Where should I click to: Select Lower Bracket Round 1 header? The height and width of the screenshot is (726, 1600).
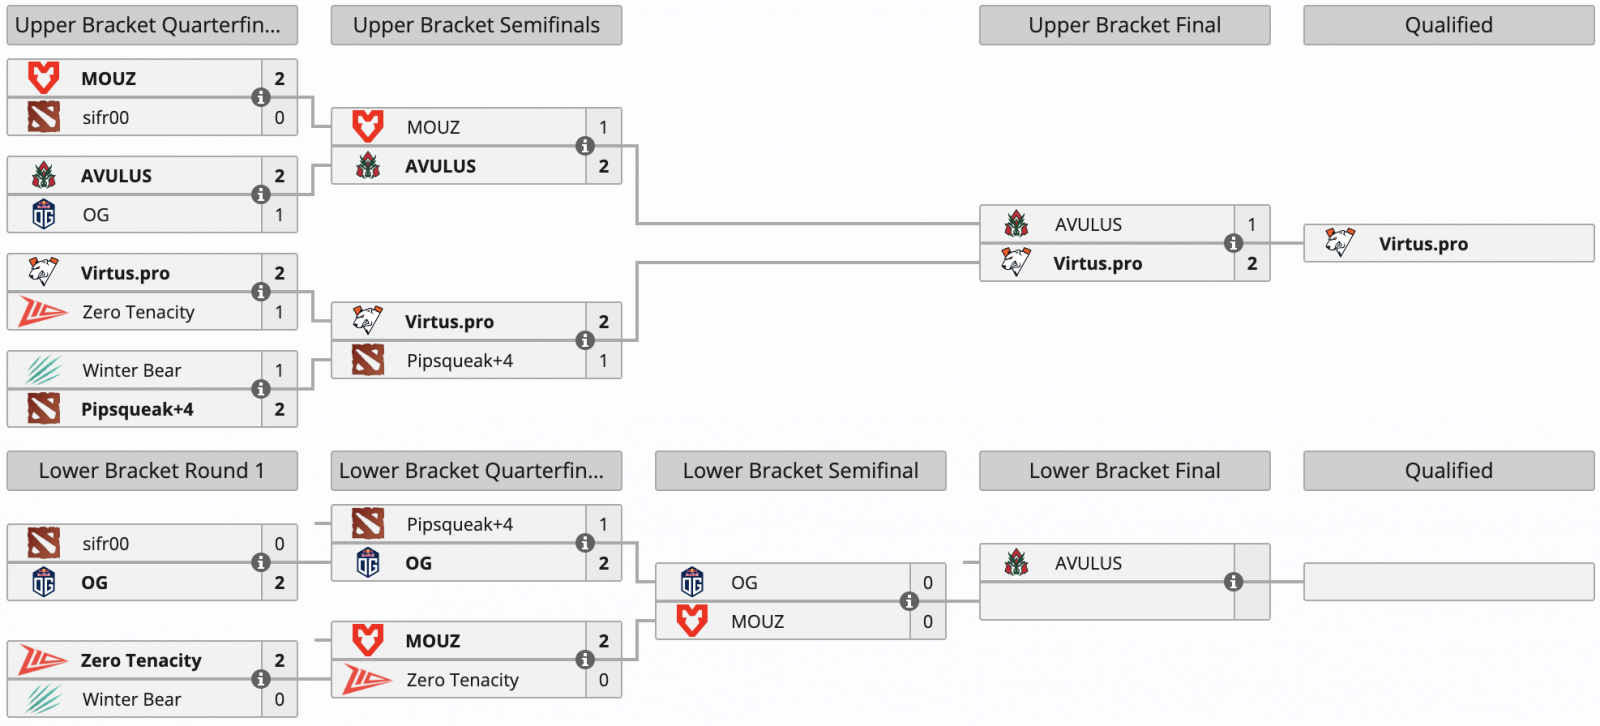pos(152,471)
